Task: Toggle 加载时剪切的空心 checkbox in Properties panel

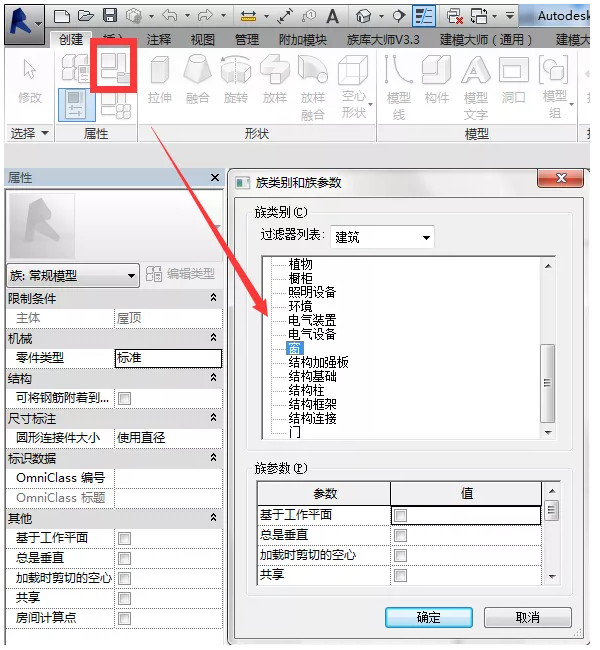Action: [x=124, y=578]
